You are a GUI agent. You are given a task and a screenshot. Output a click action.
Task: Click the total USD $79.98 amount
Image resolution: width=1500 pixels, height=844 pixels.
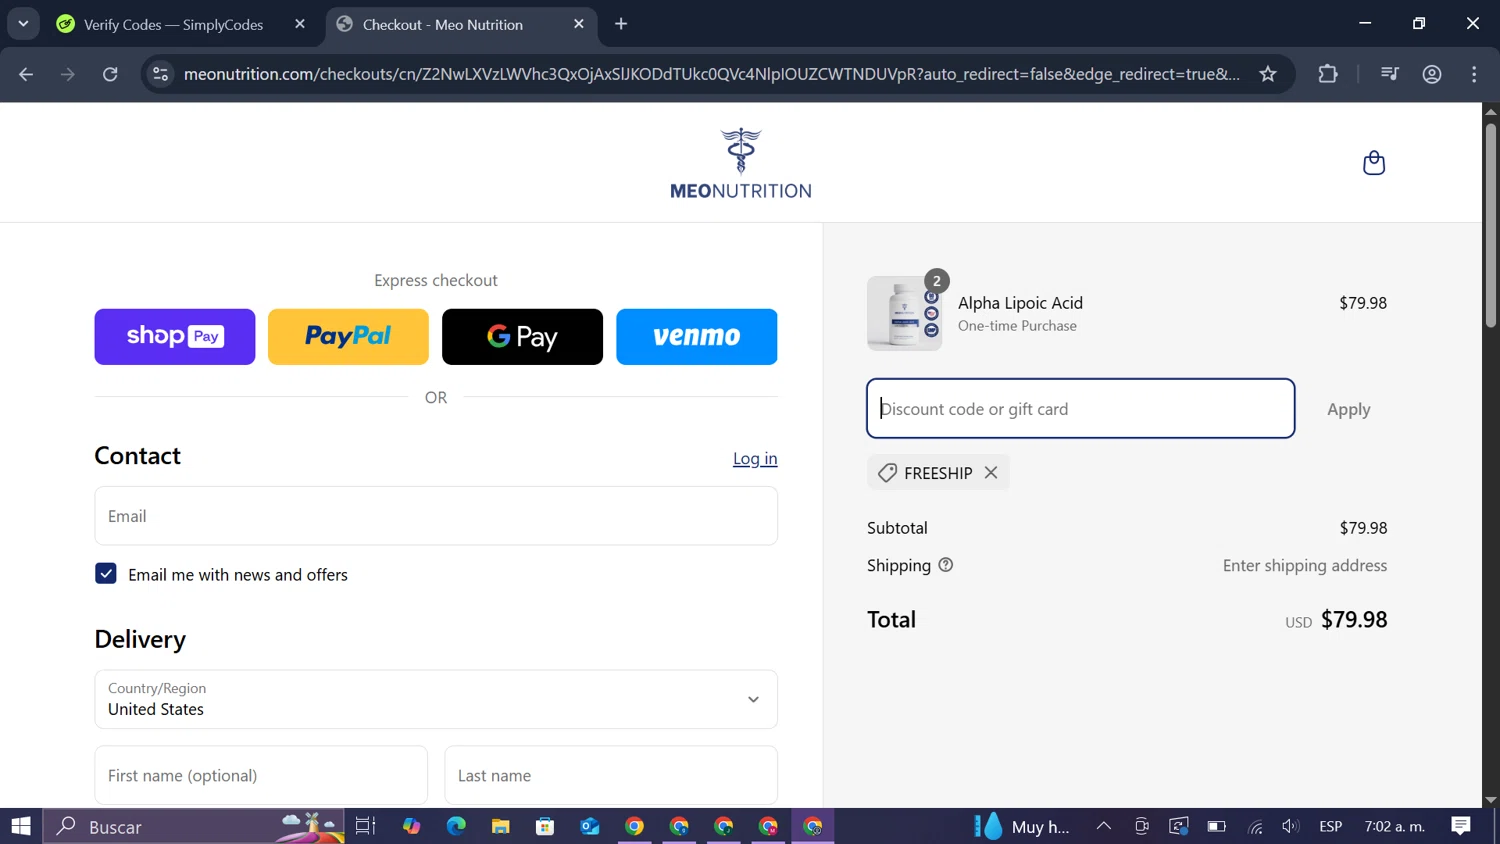1336,620
